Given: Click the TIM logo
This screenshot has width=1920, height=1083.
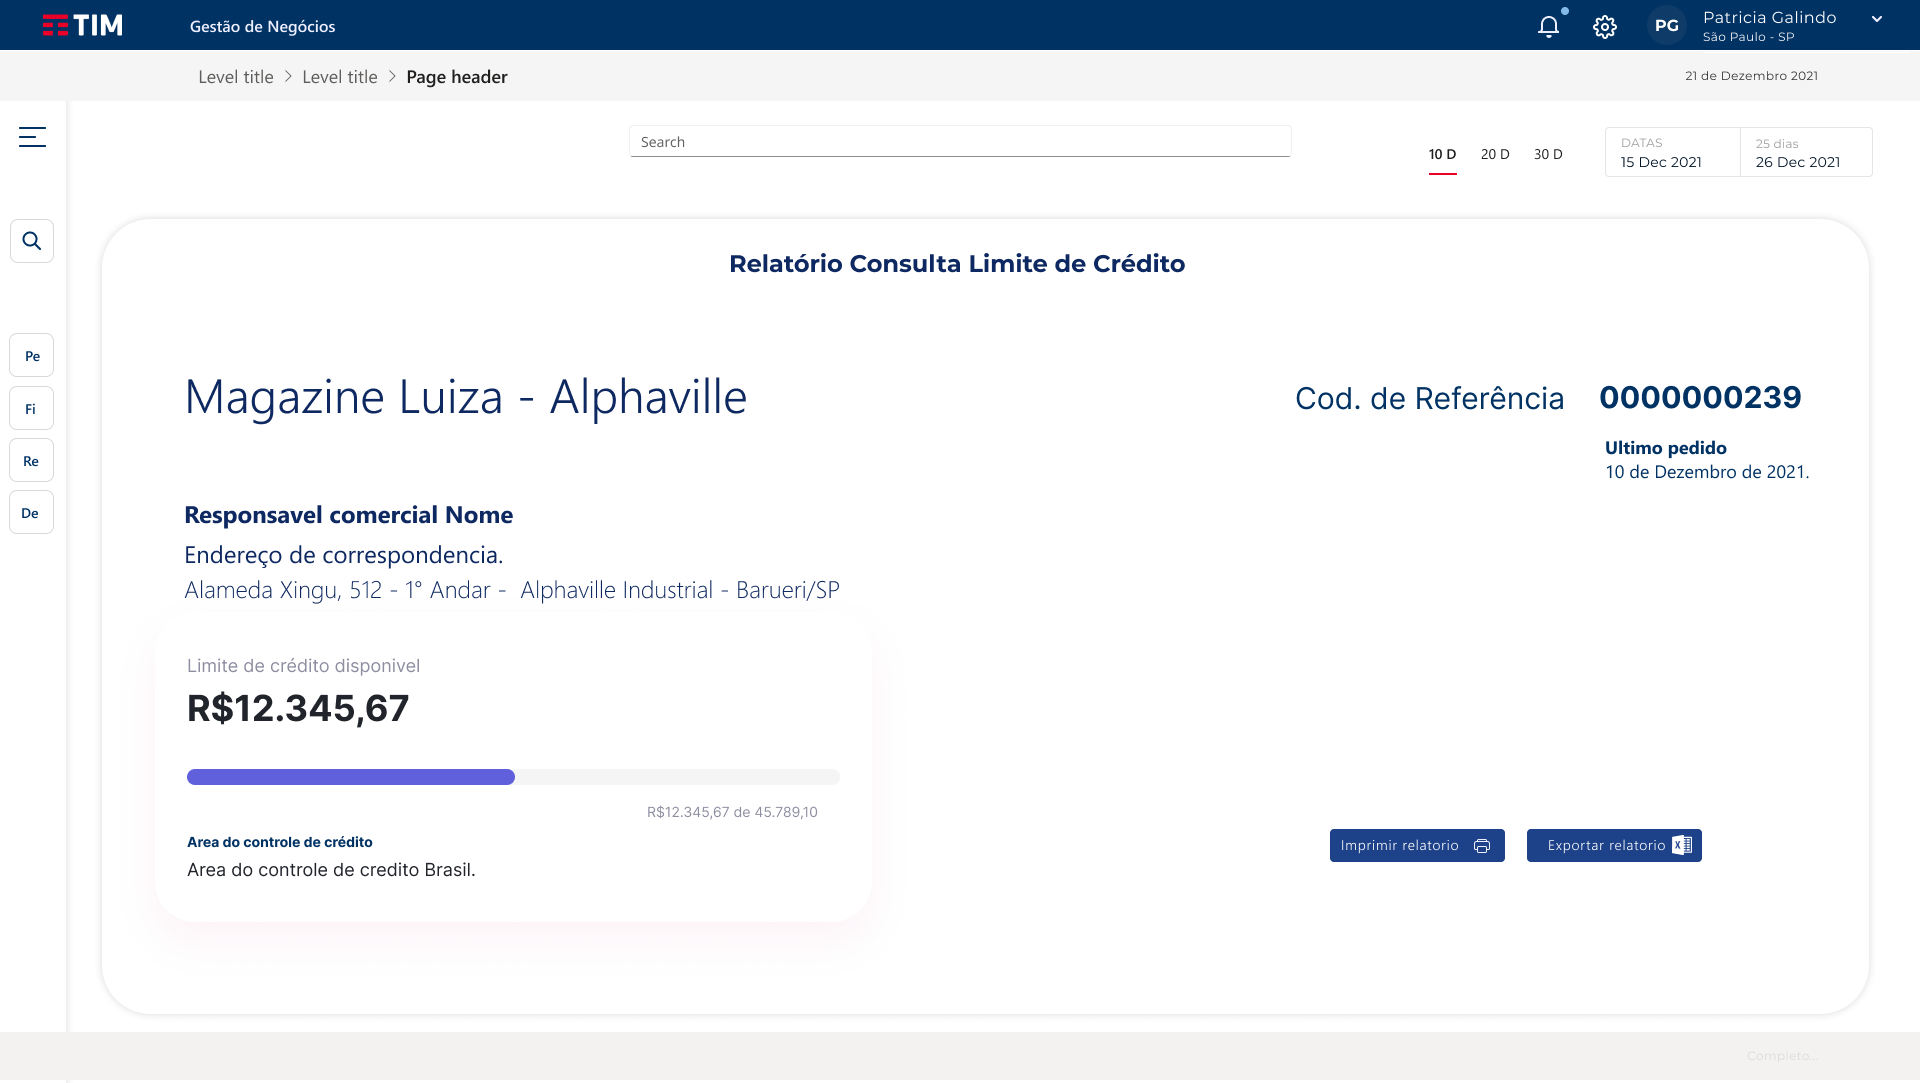Looking at the screenshot, I should 83,25.
